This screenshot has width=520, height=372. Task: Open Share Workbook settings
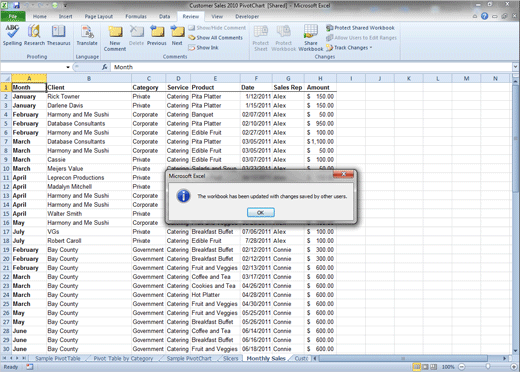click(x=311, y=38)
